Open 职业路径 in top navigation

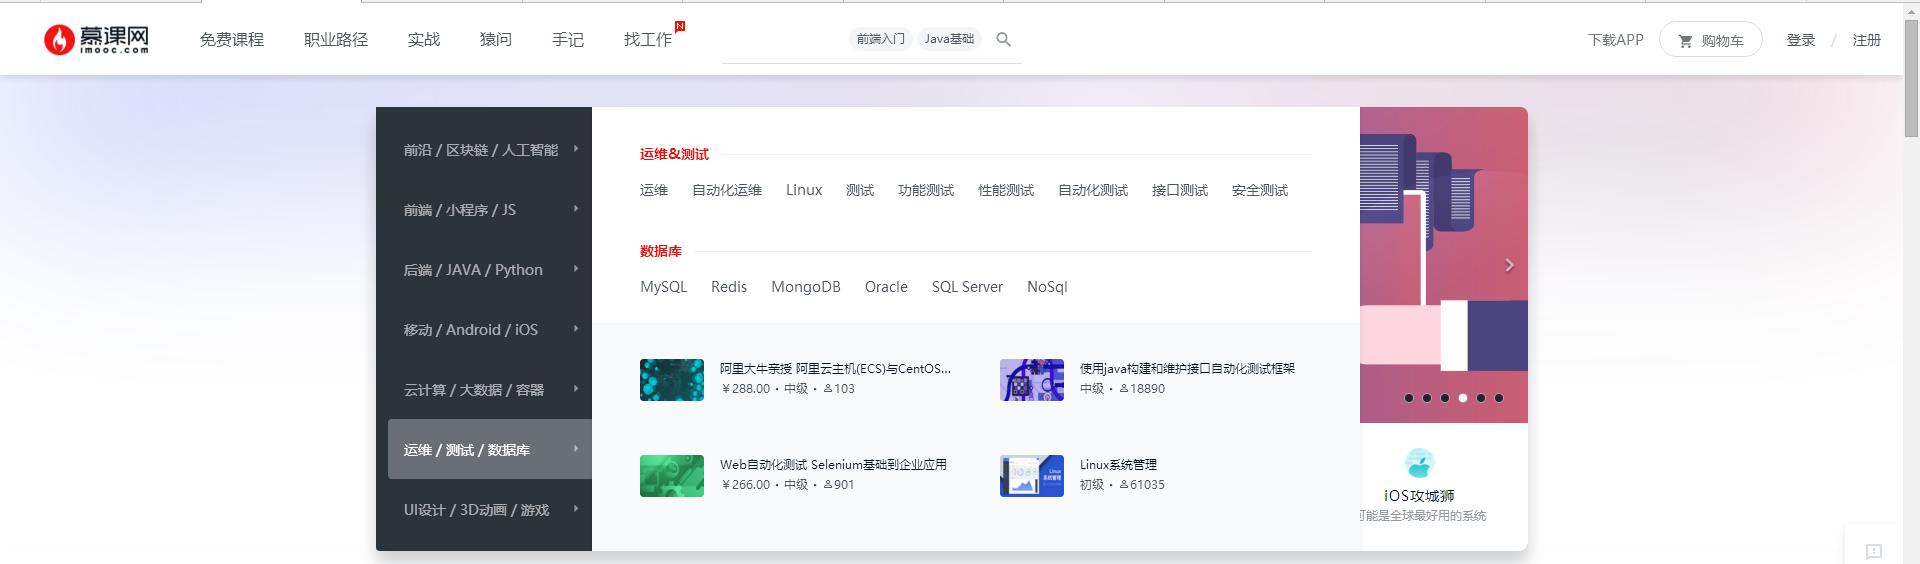[x=336, y=40]
